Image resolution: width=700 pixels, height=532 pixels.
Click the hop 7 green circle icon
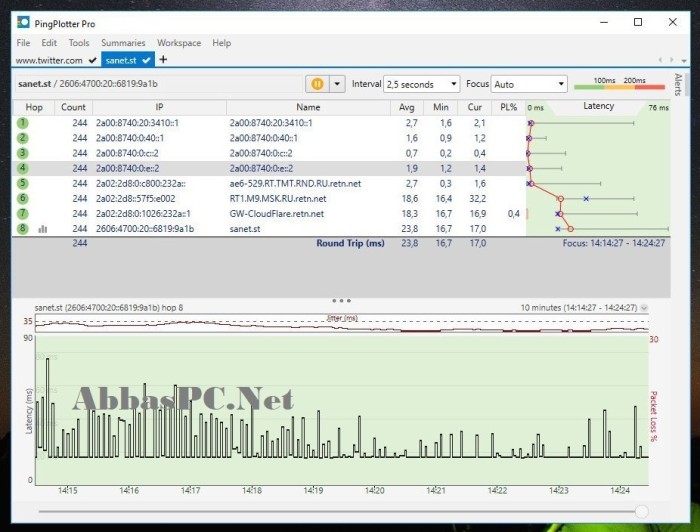coord(22,214)
